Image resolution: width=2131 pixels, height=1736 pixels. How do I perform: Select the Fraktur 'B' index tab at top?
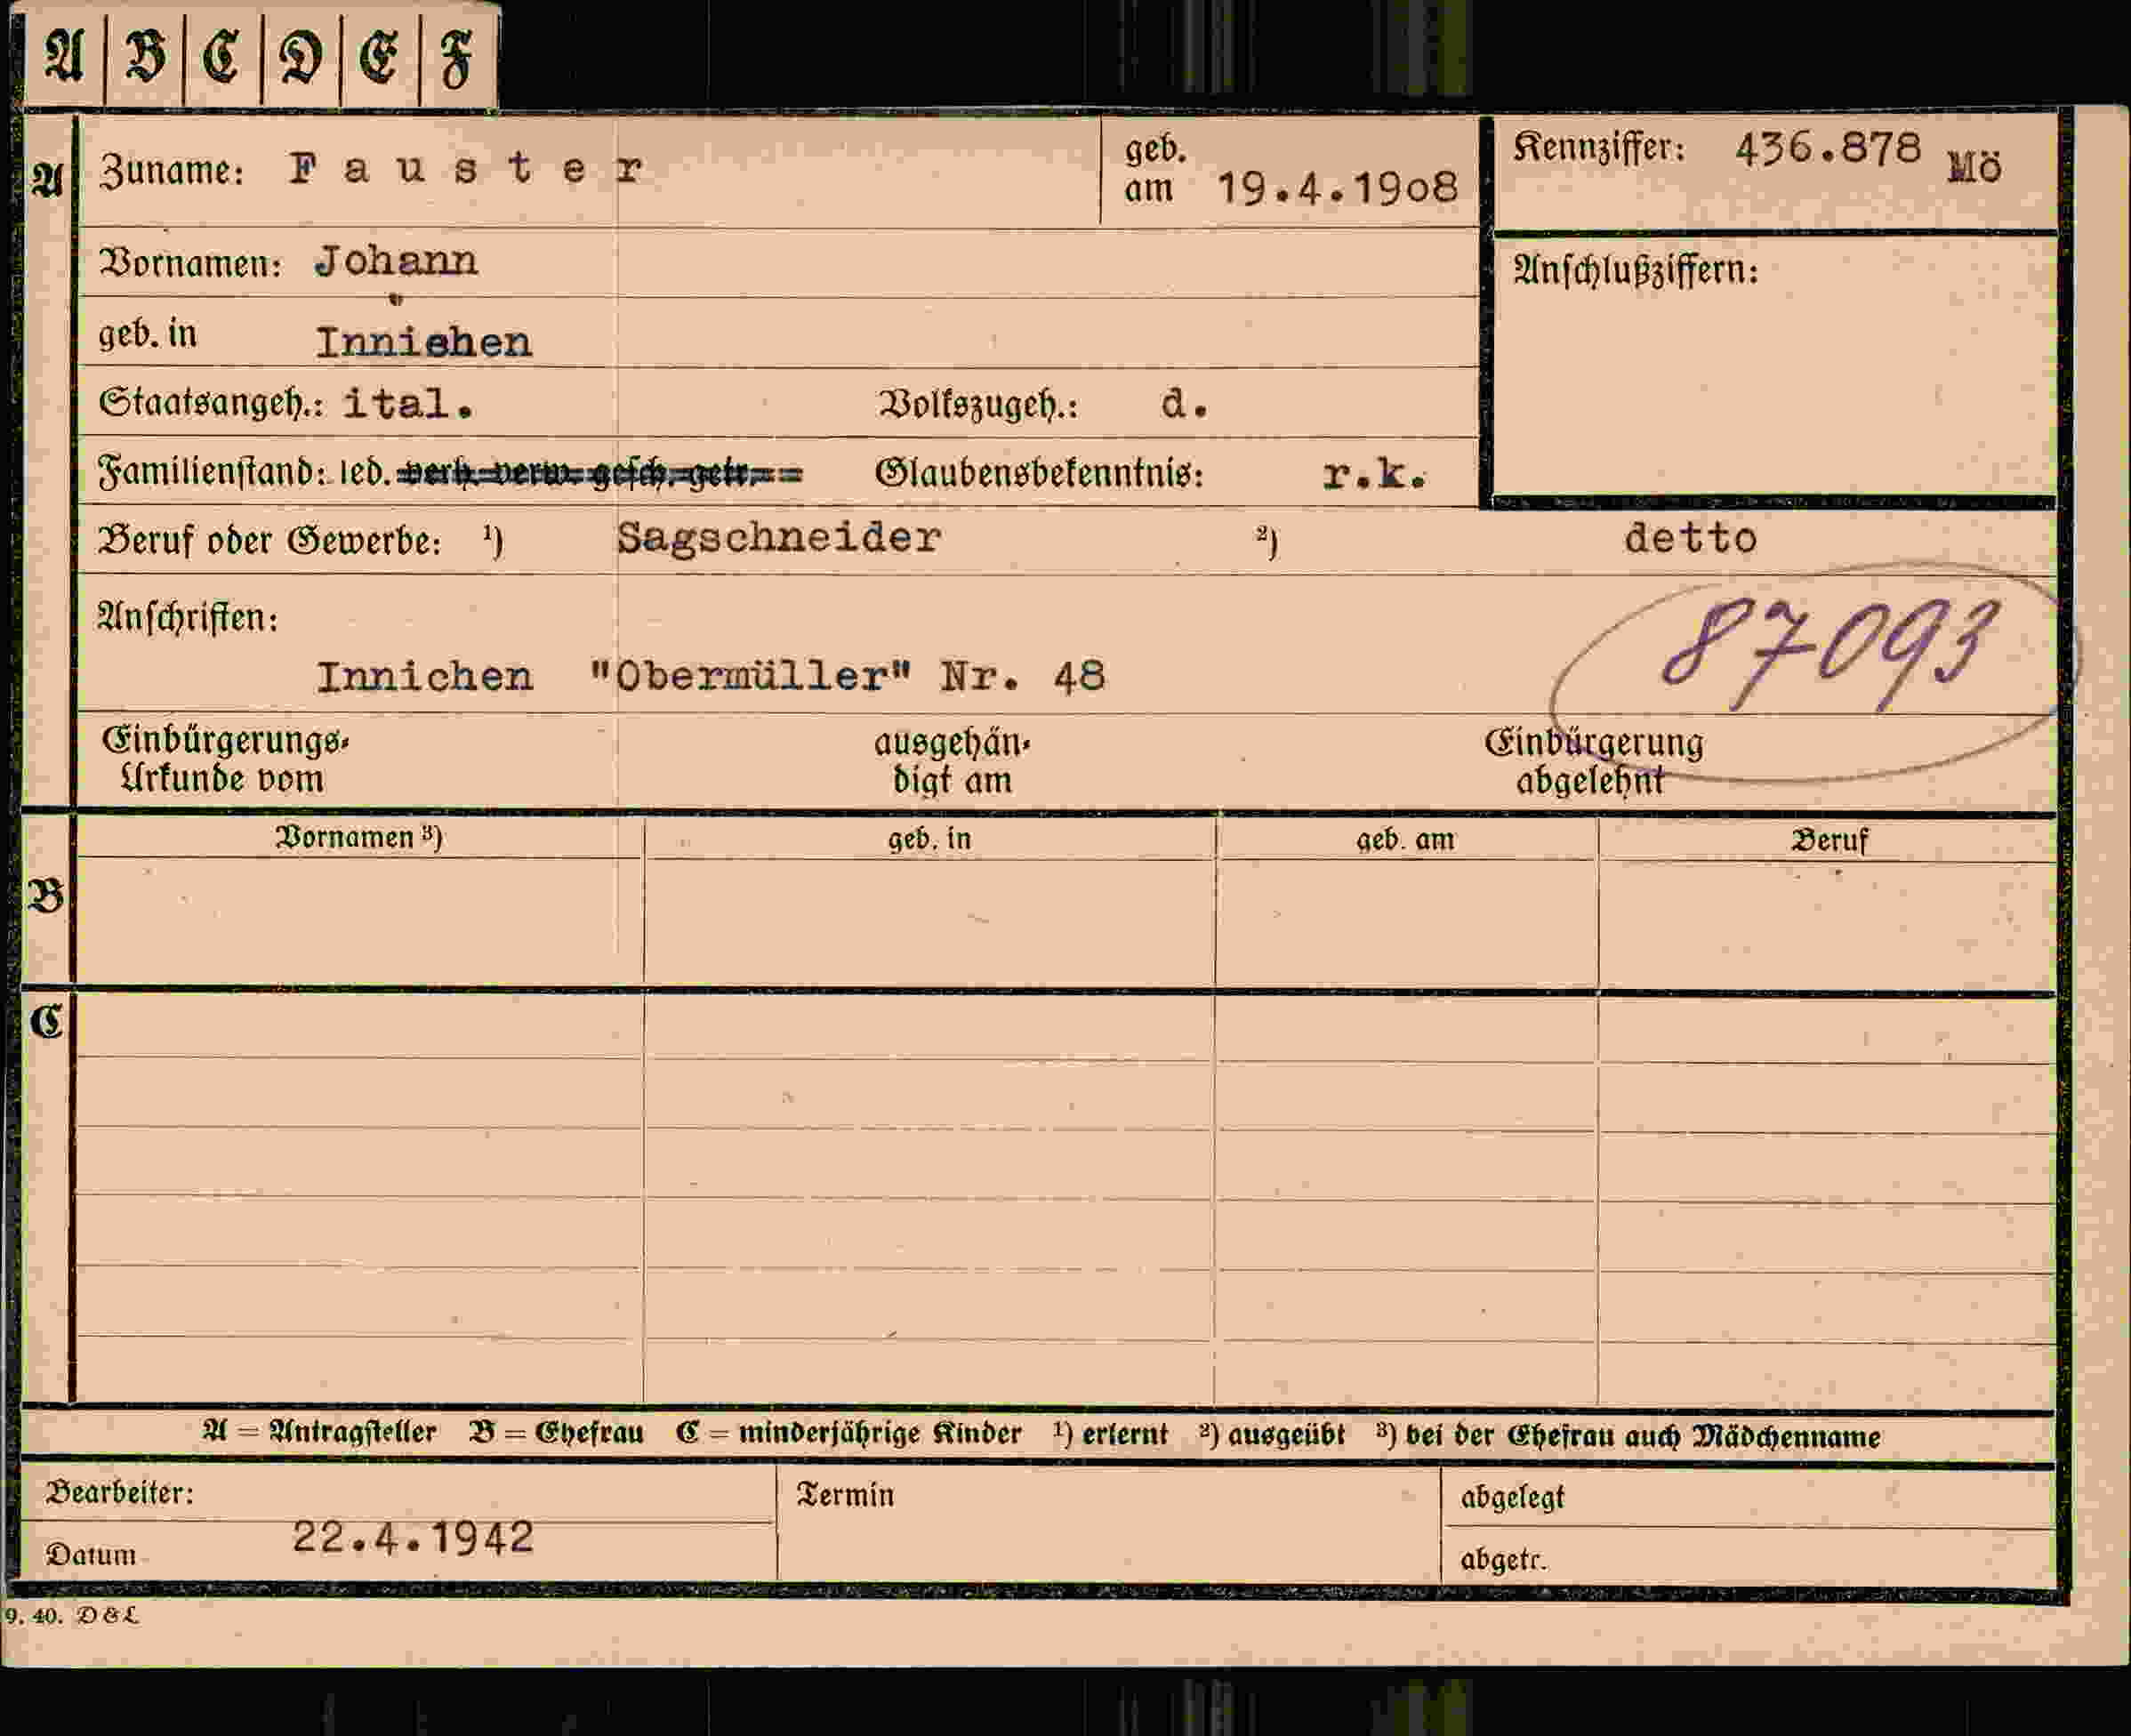[145, 57]
